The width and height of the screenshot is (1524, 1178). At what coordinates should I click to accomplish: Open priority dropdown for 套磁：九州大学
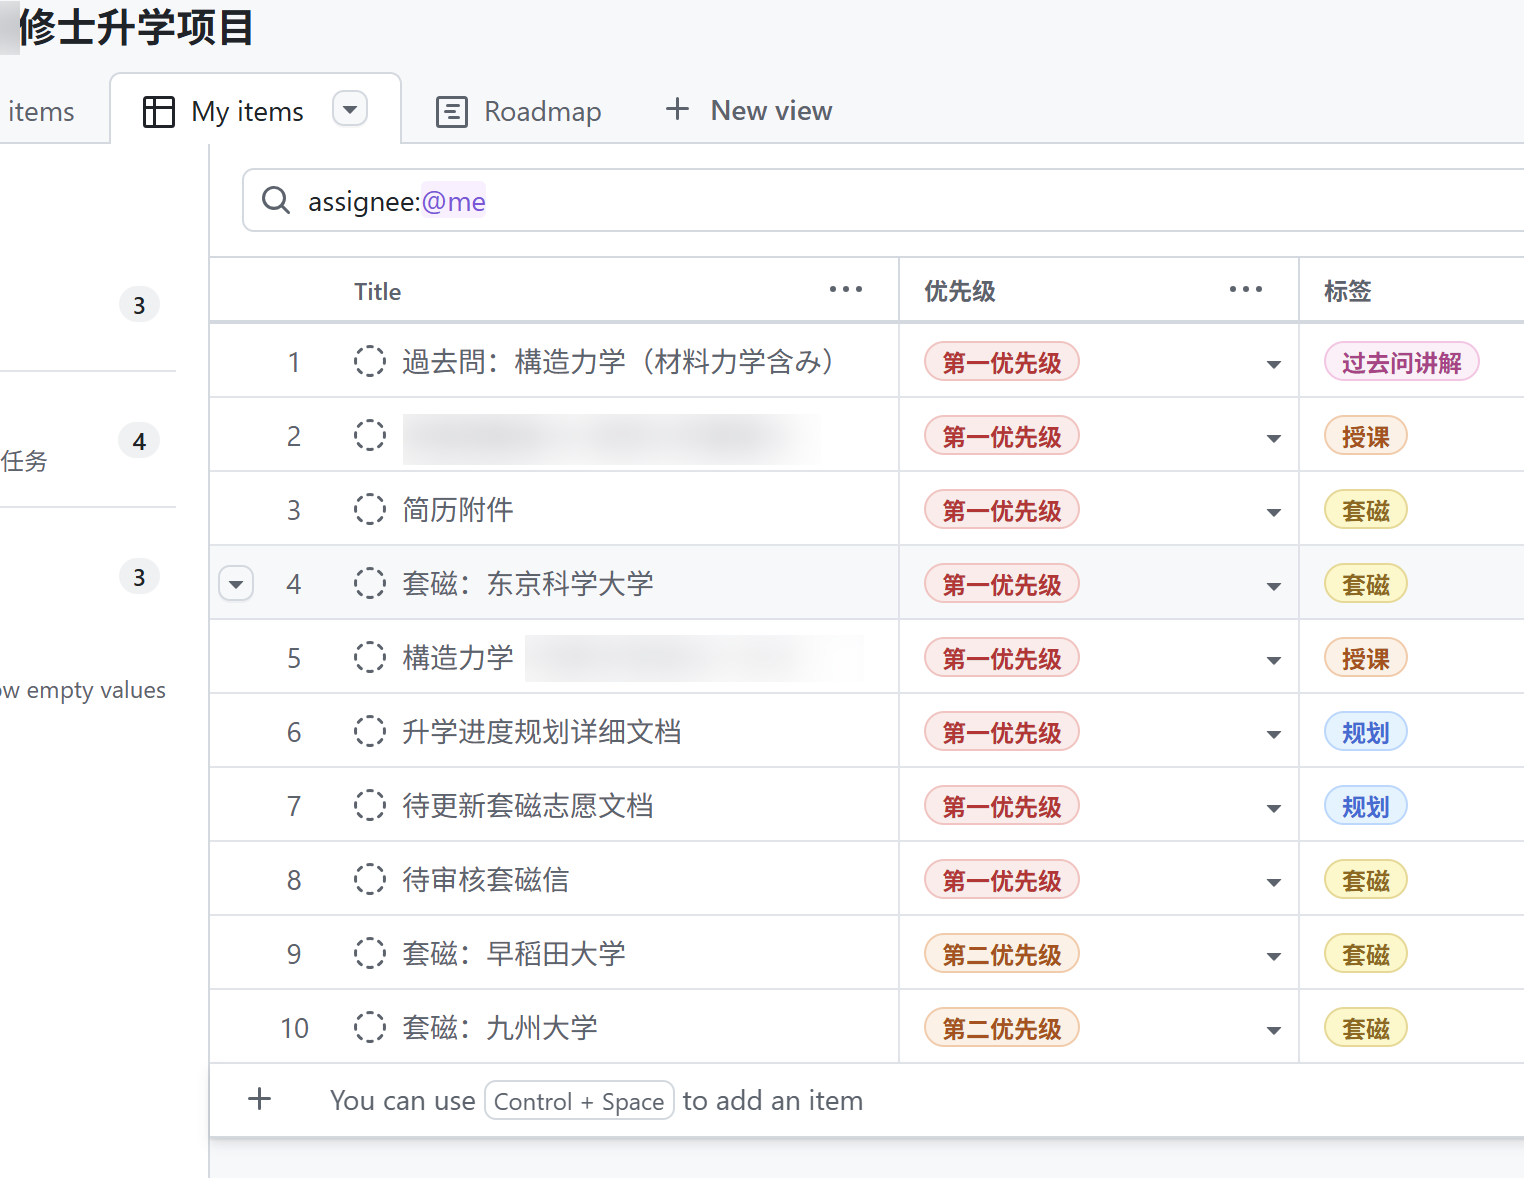point(1273,1030)
